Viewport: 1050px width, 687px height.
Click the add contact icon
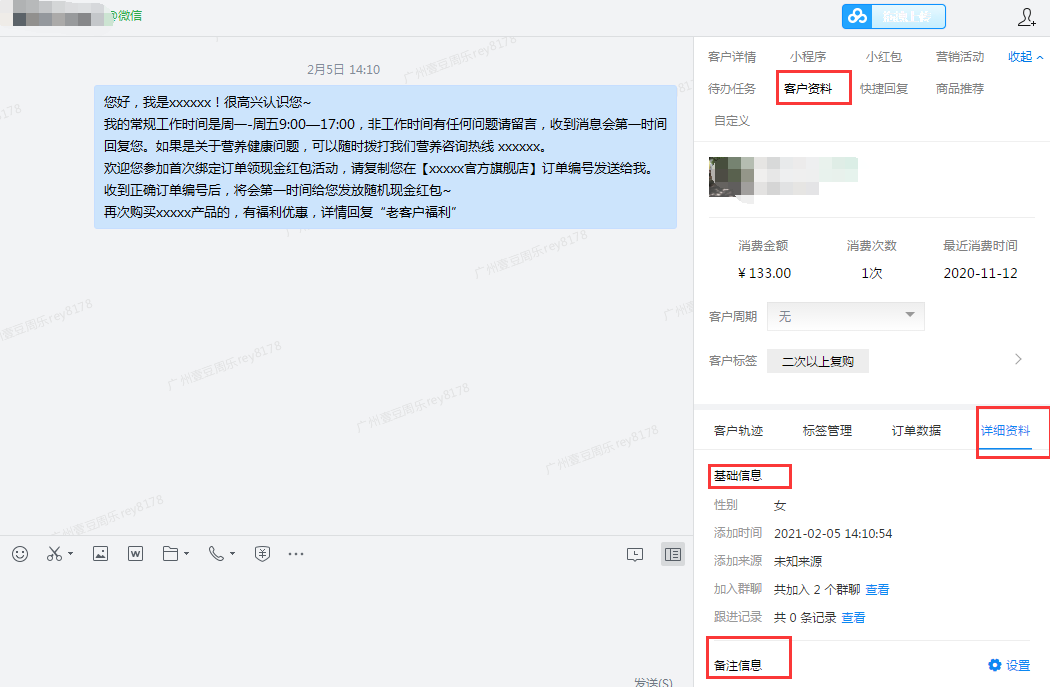[x=1027, y=17]
